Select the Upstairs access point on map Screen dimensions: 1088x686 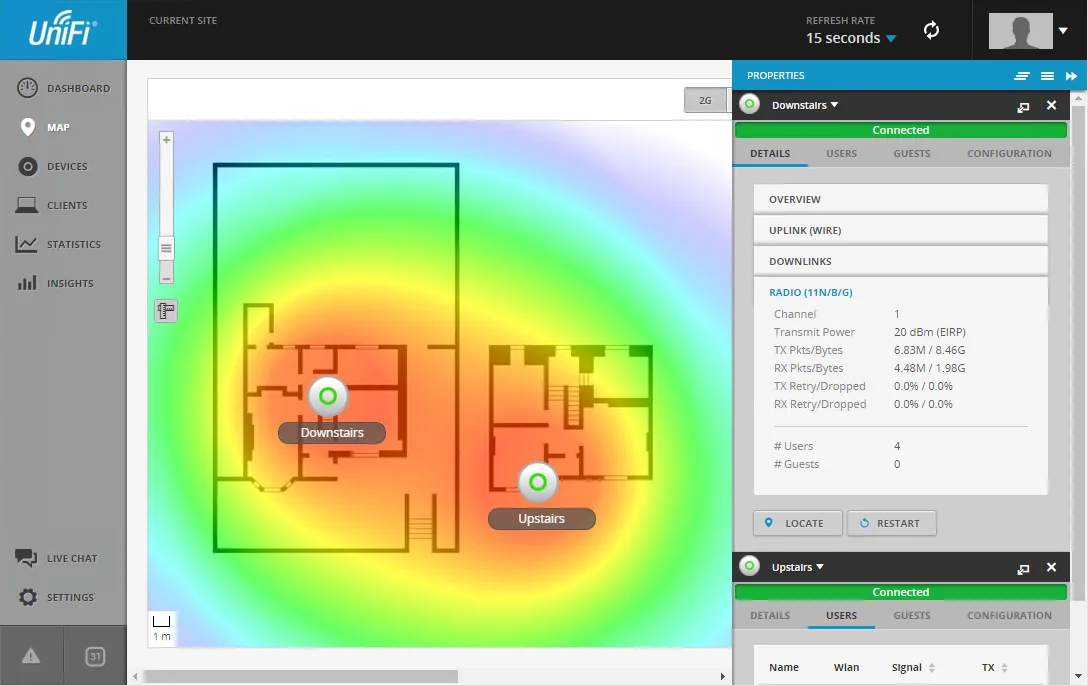[538, 482]
